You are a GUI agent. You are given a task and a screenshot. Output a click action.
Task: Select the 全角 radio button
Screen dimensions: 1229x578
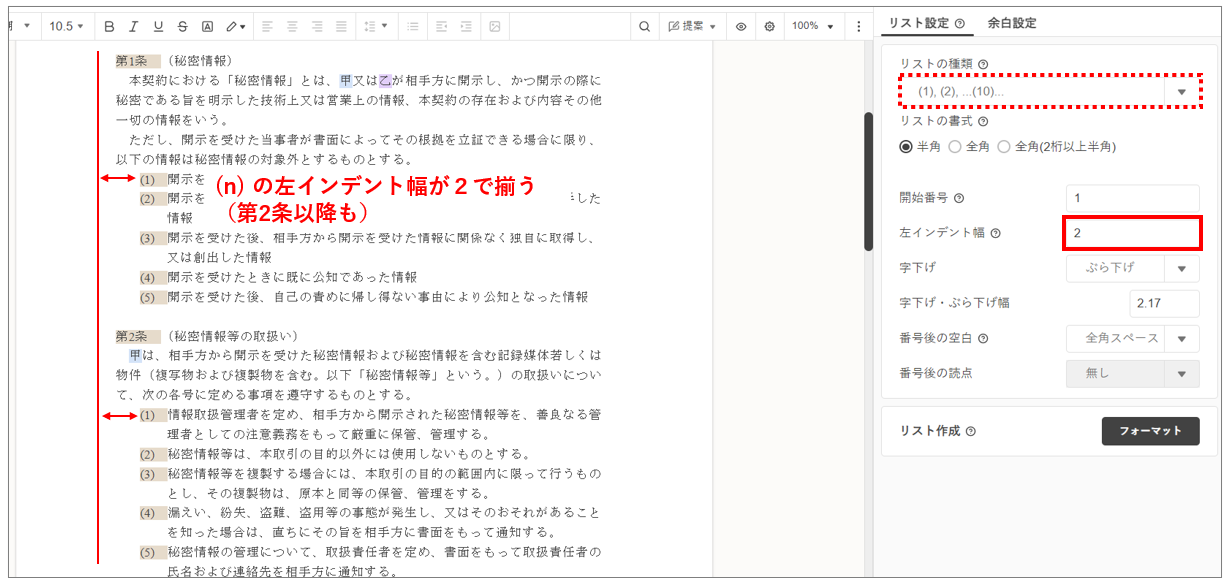(955, 146)
